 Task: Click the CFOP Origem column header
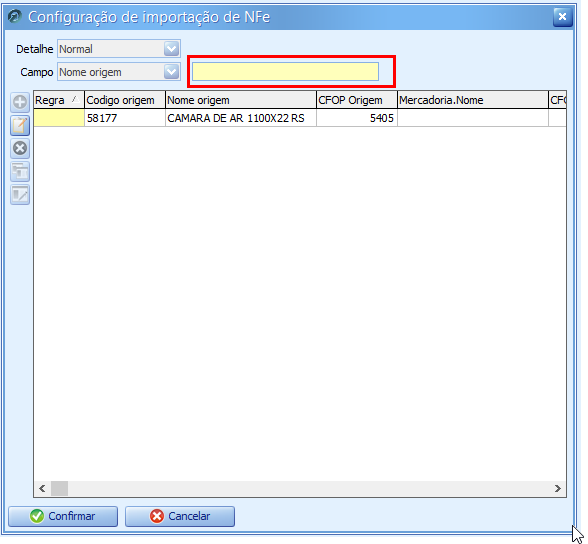[357, 100]
